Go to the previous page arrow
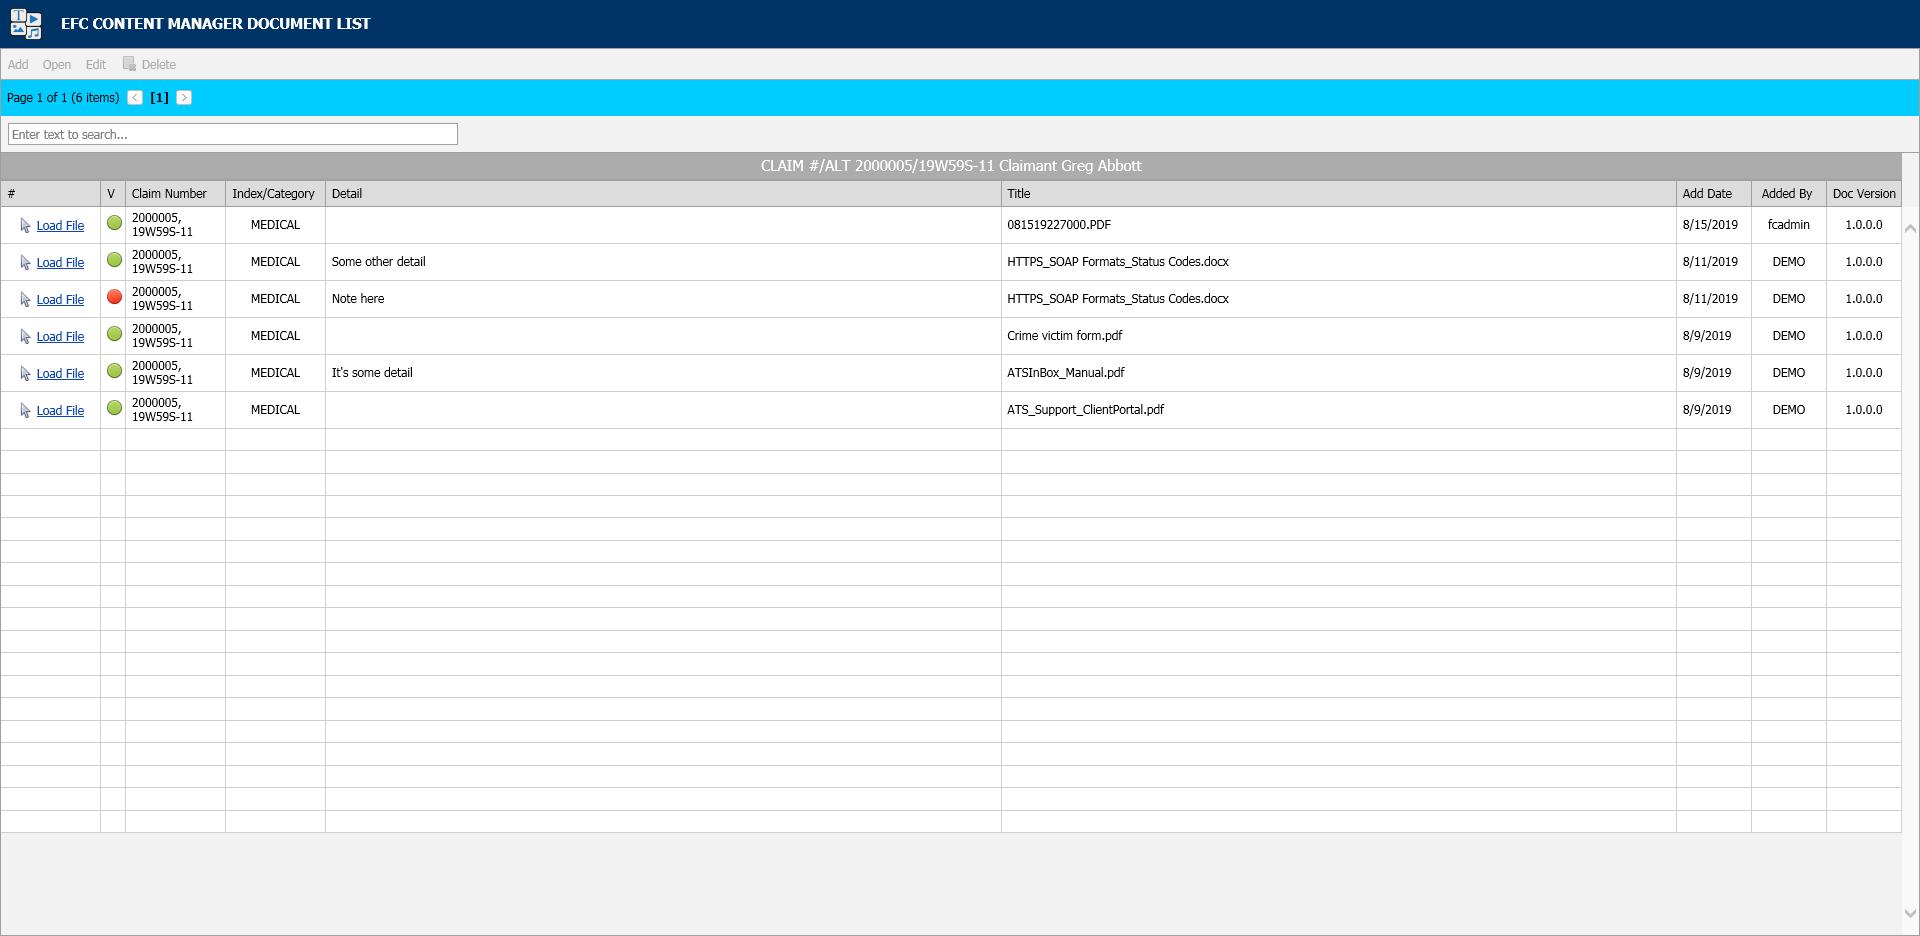Image resolution: width=1920 pixels, height=936 pixels. [x=135, y=98]
